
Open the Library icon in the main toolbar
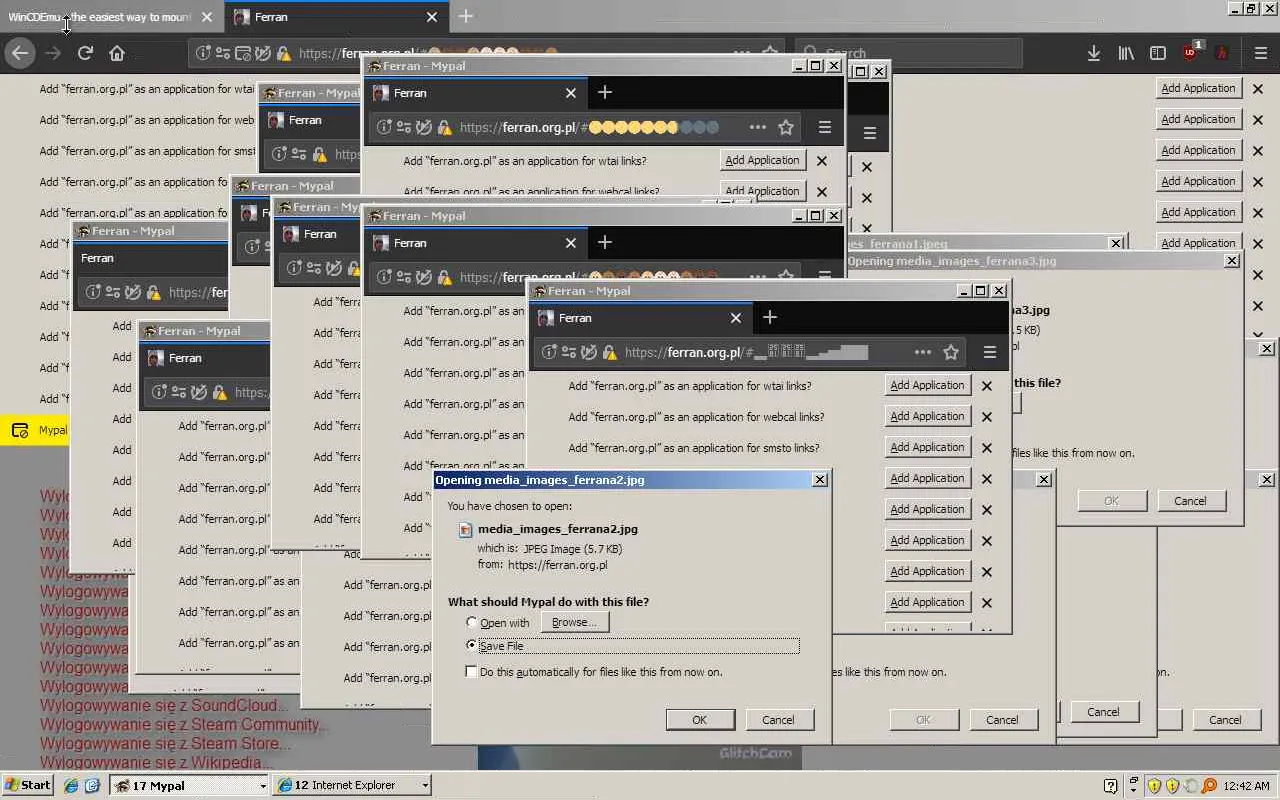[1126, 53]
